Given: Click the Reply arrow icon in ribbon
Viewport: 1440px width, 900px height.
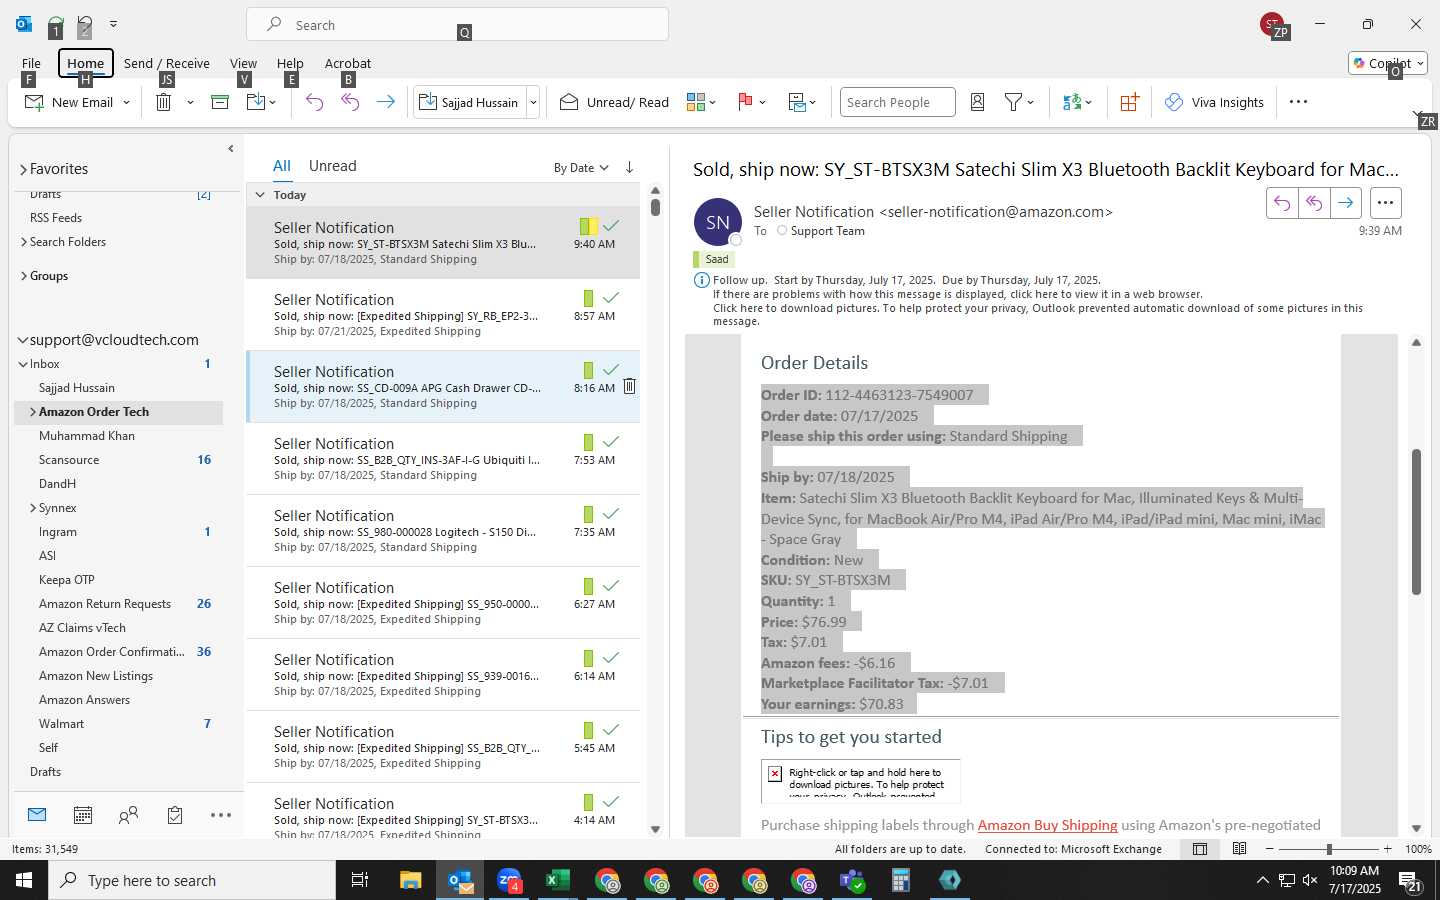Looking at the screenshot, I should (314, 102).
